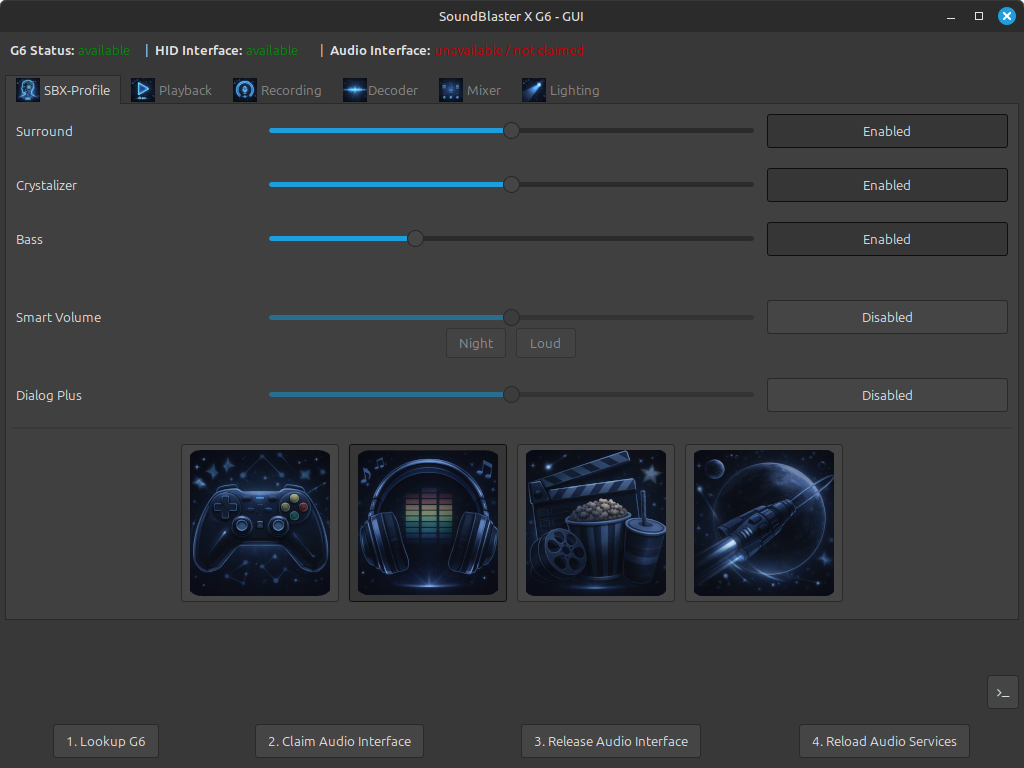The image size is (1024, 768).
Task: Open the Recording tab
Action: pos(278,90)
